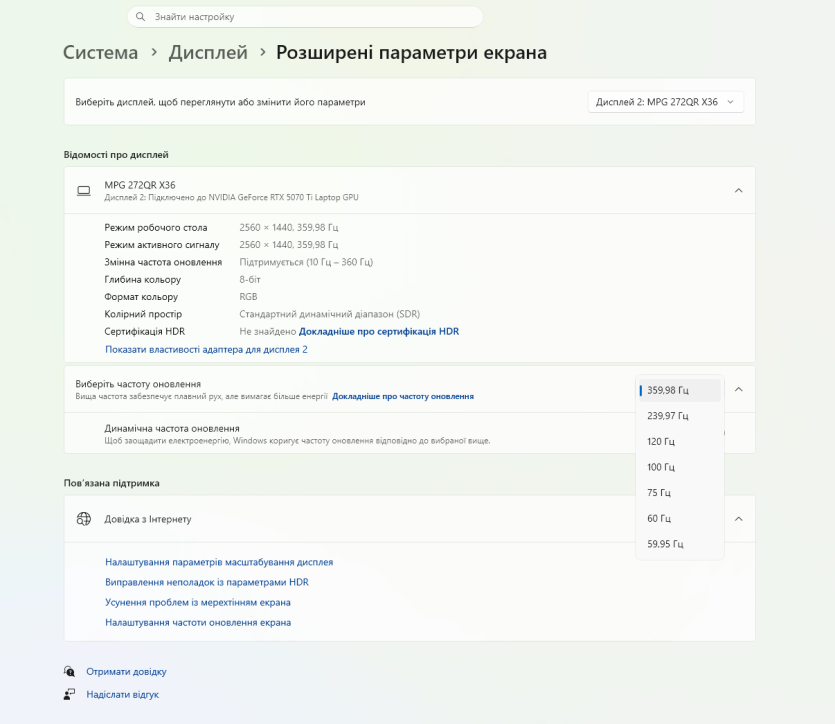Open Виправлення неполадок із параметрами HDR link
This screenshot has height=724, width=835.
207,582
